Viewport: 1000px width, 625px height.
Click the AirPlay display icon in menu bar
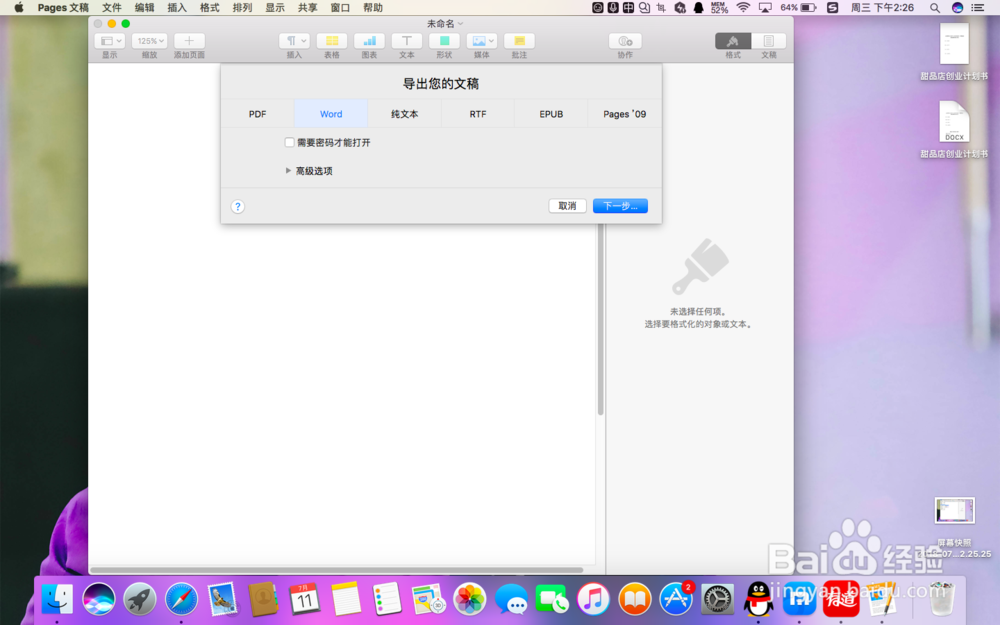point(765,8)
